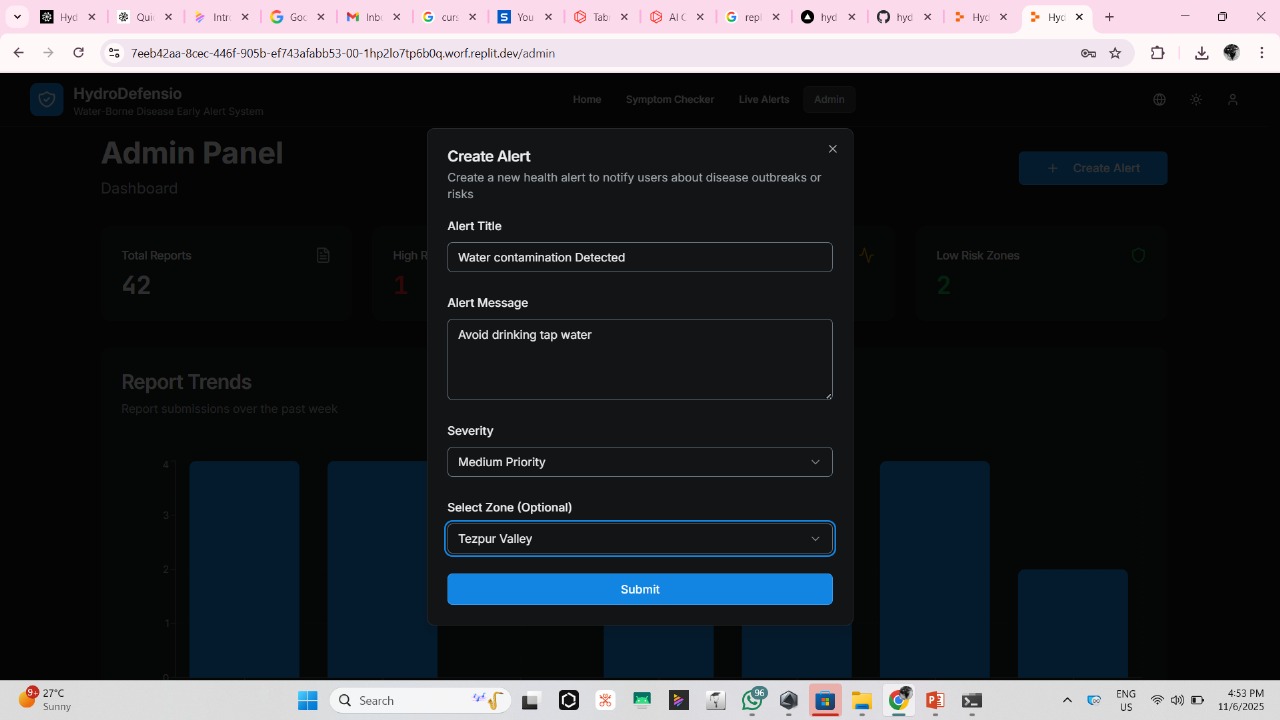Submit the new alert
Screen dimensions: 1280x720
coord(639,589)
